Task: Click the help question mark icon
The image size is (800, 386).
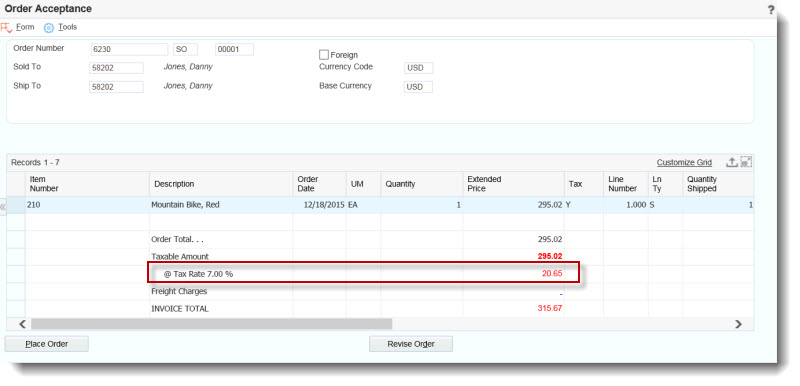Action: coord(771,10)
